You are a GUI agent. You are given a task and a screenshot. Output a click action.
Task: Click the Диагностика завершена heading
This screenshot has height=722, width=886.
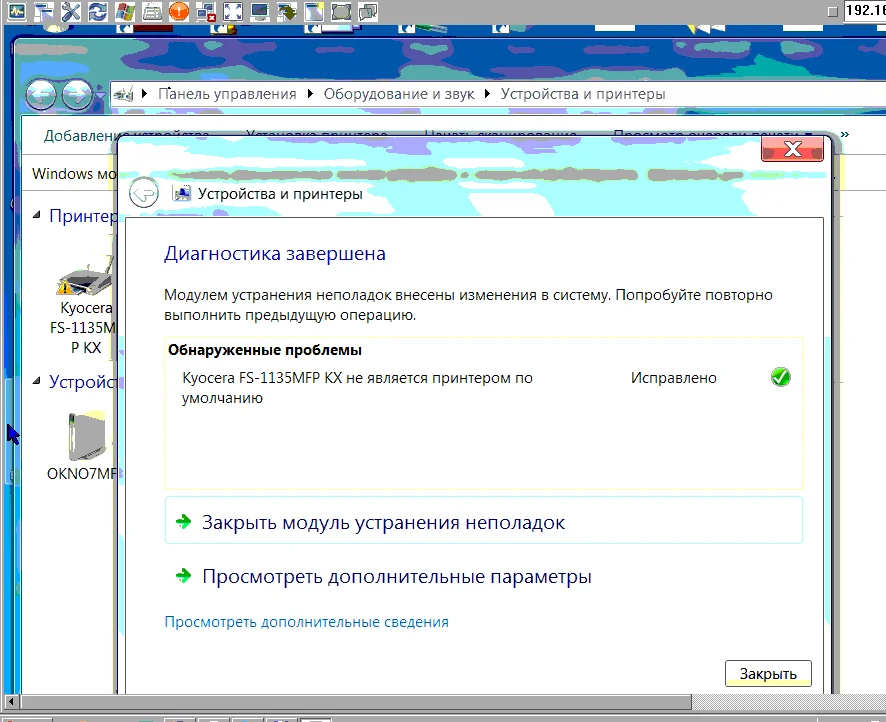pyautogui.click(x=275, y=254)
